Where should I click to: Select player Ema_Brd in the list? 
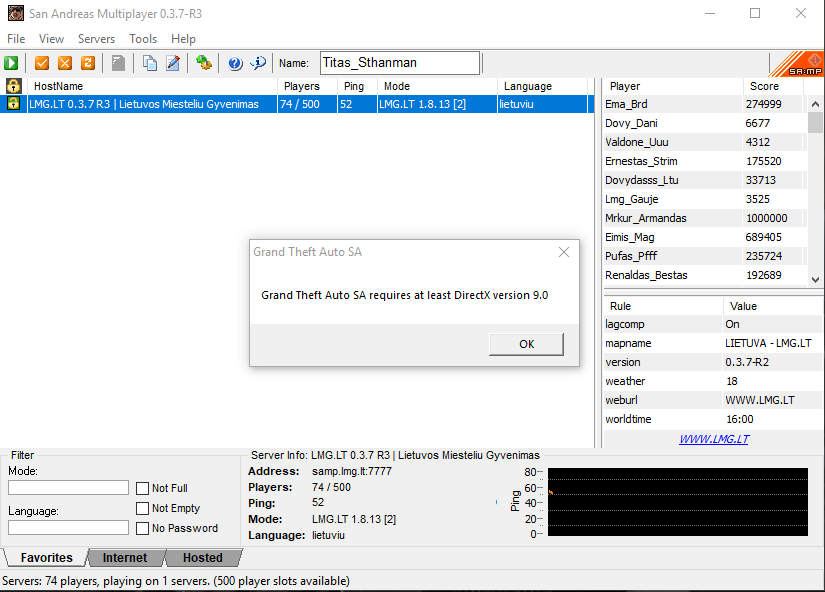pos(704,104)
